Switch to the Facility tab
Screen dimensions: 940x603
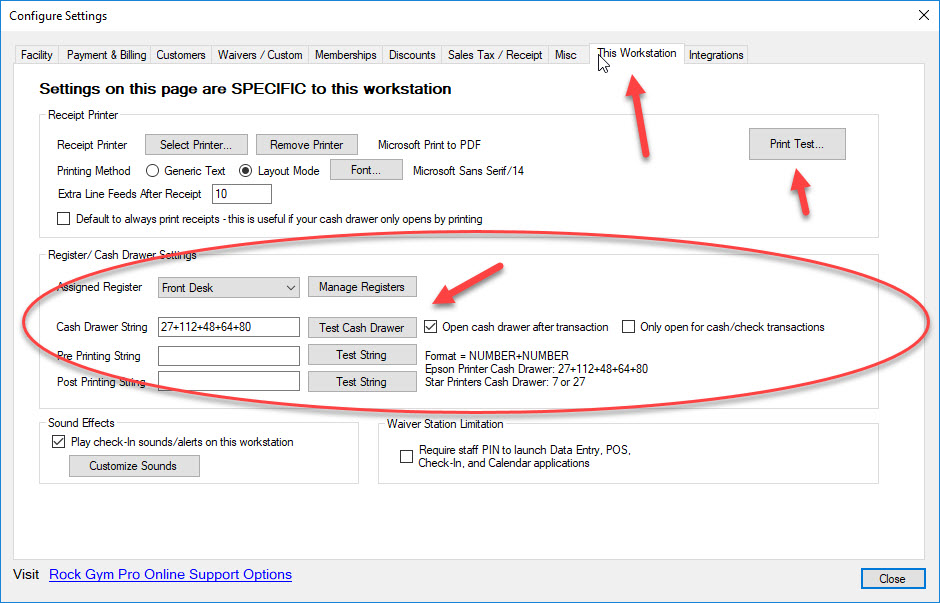pos(37,55)
